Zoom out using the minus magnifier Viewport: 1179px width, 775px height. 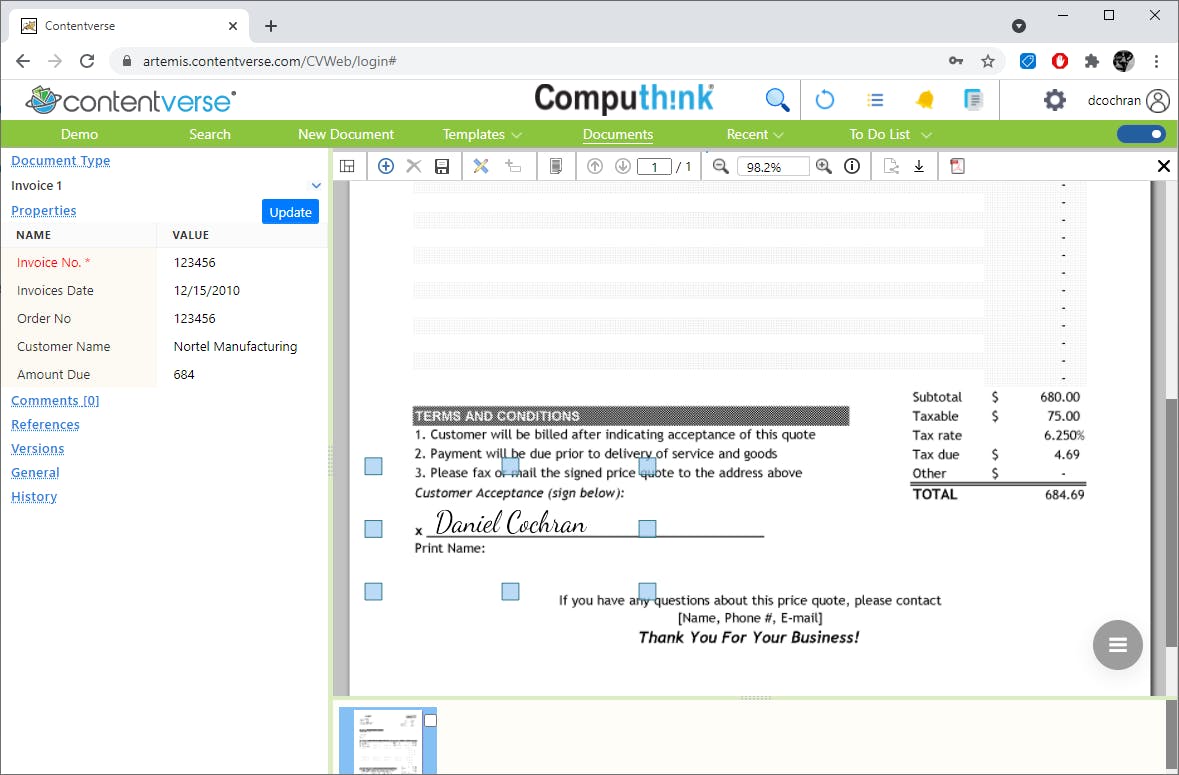pos(720,166)
